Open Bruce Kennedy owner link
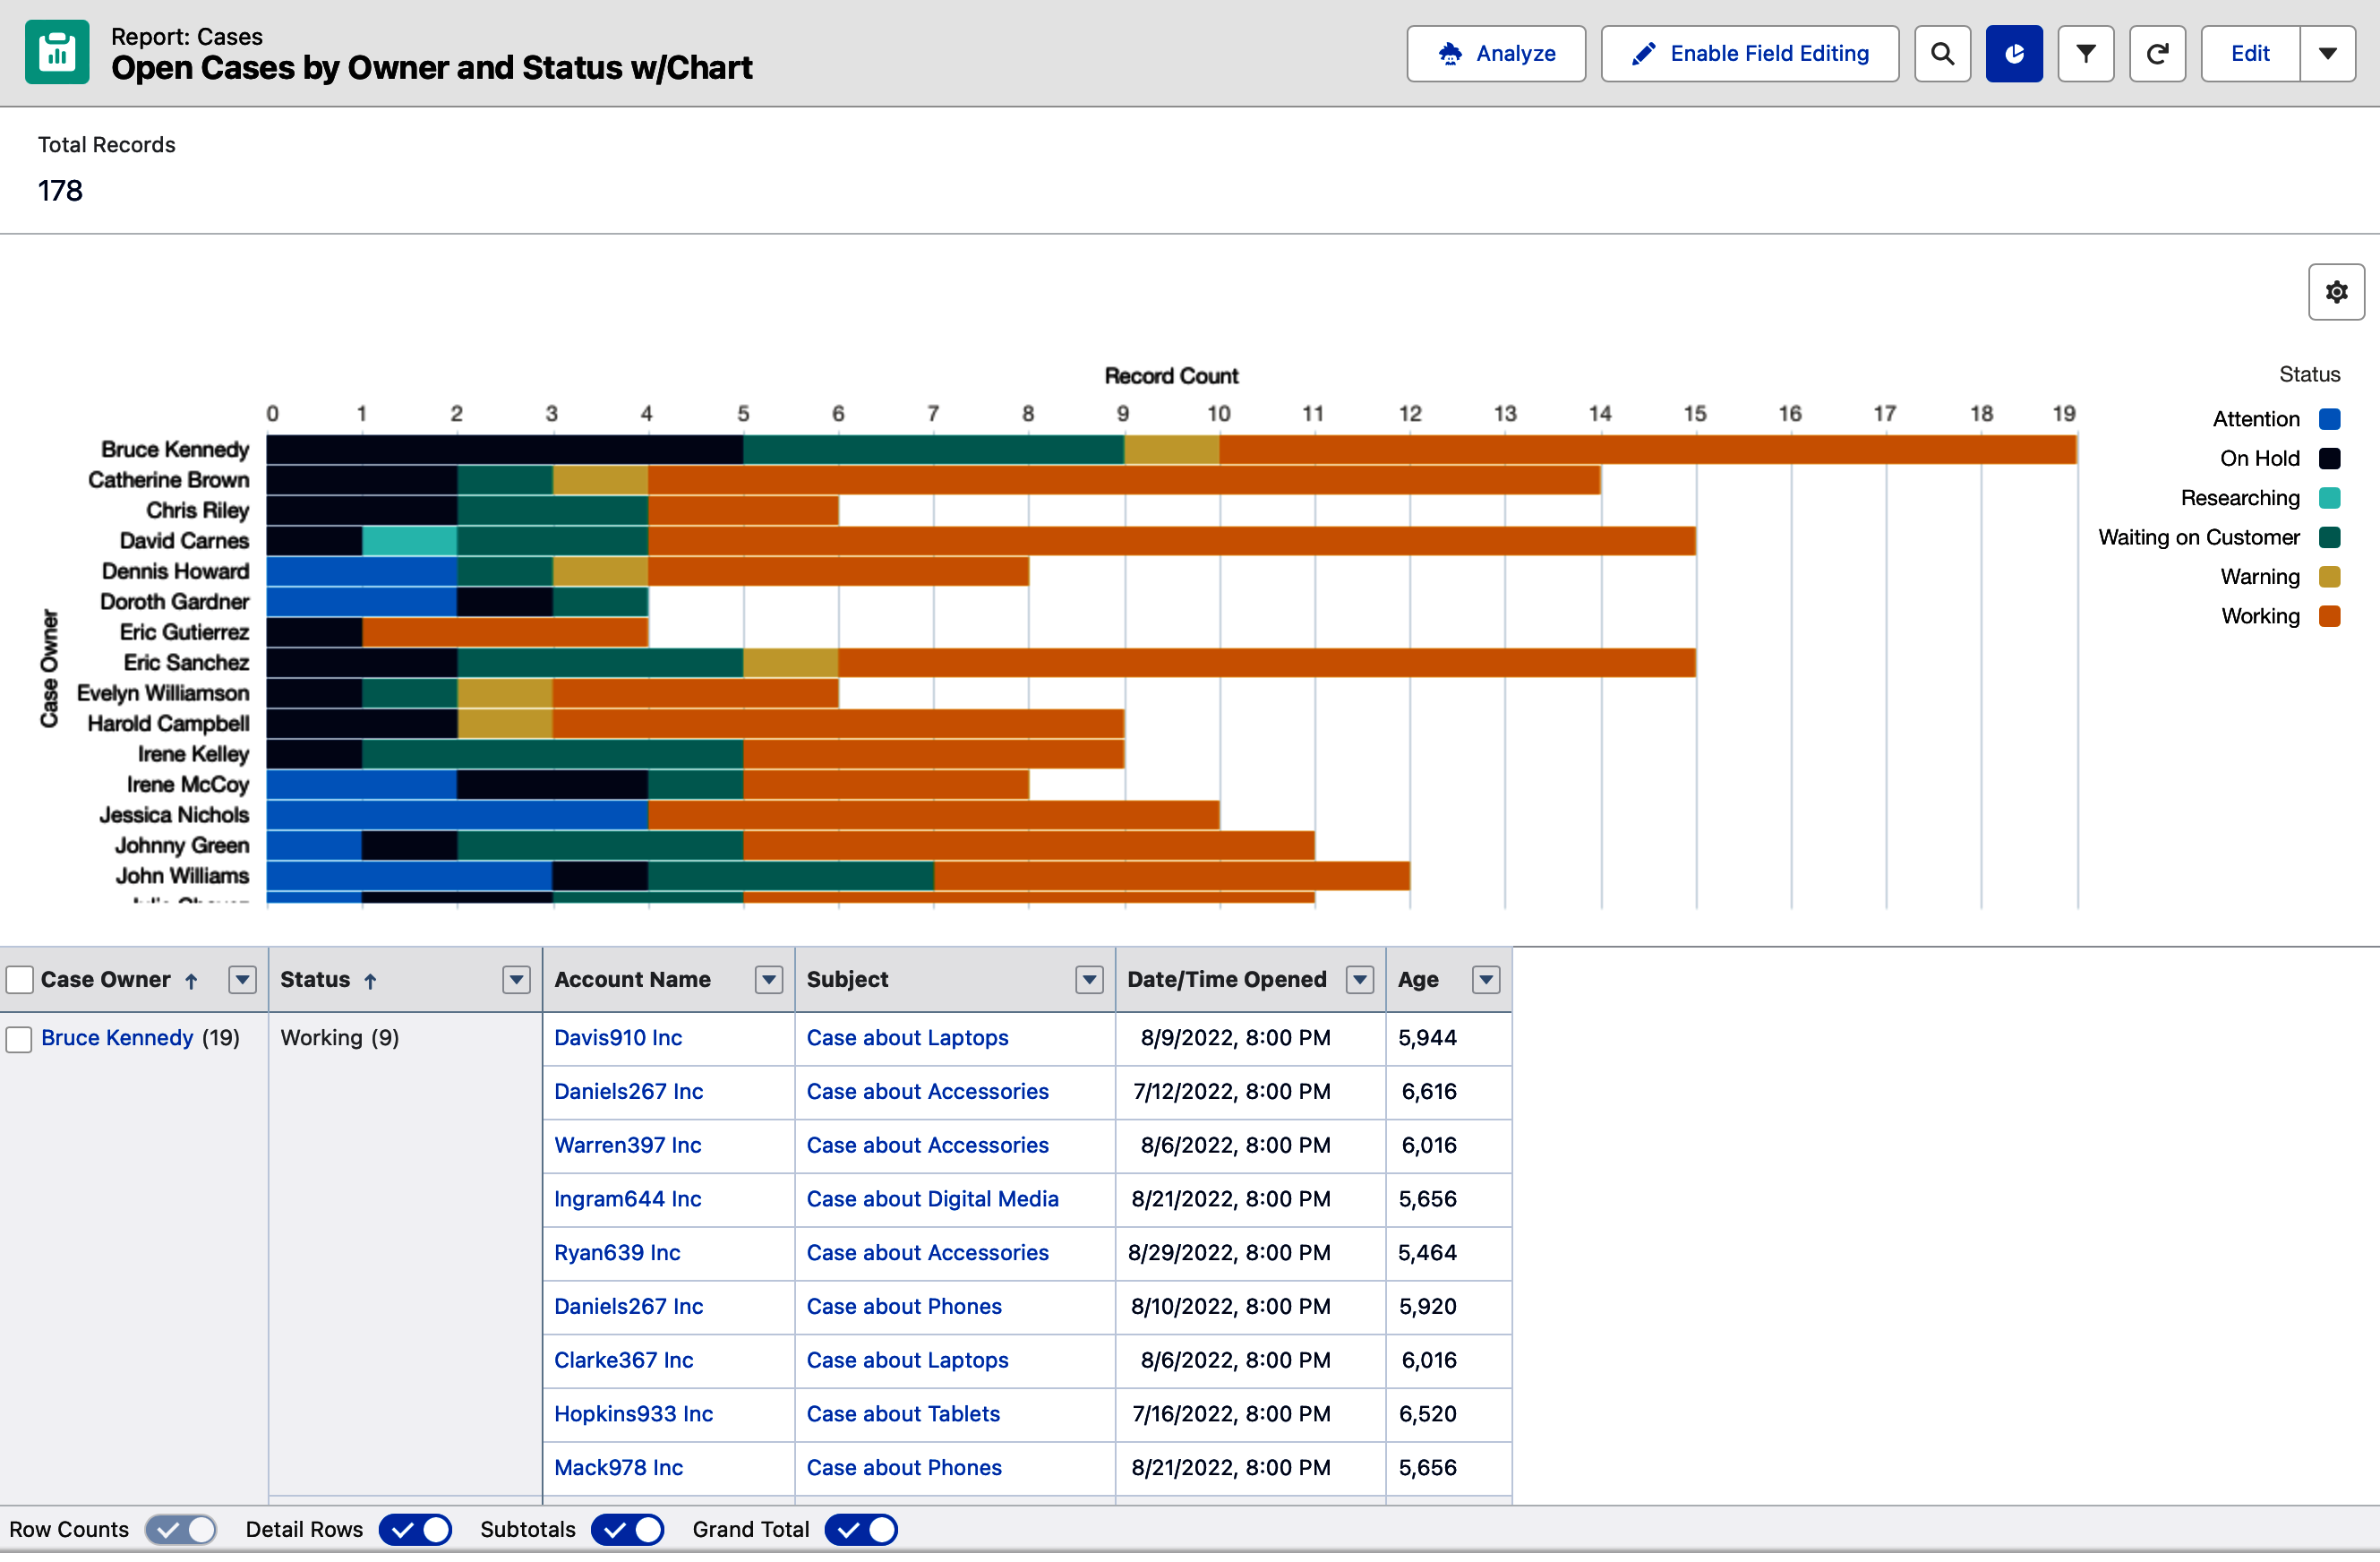The height and width of the screenshot is (1562, 2380). [x=117, y=1039]
